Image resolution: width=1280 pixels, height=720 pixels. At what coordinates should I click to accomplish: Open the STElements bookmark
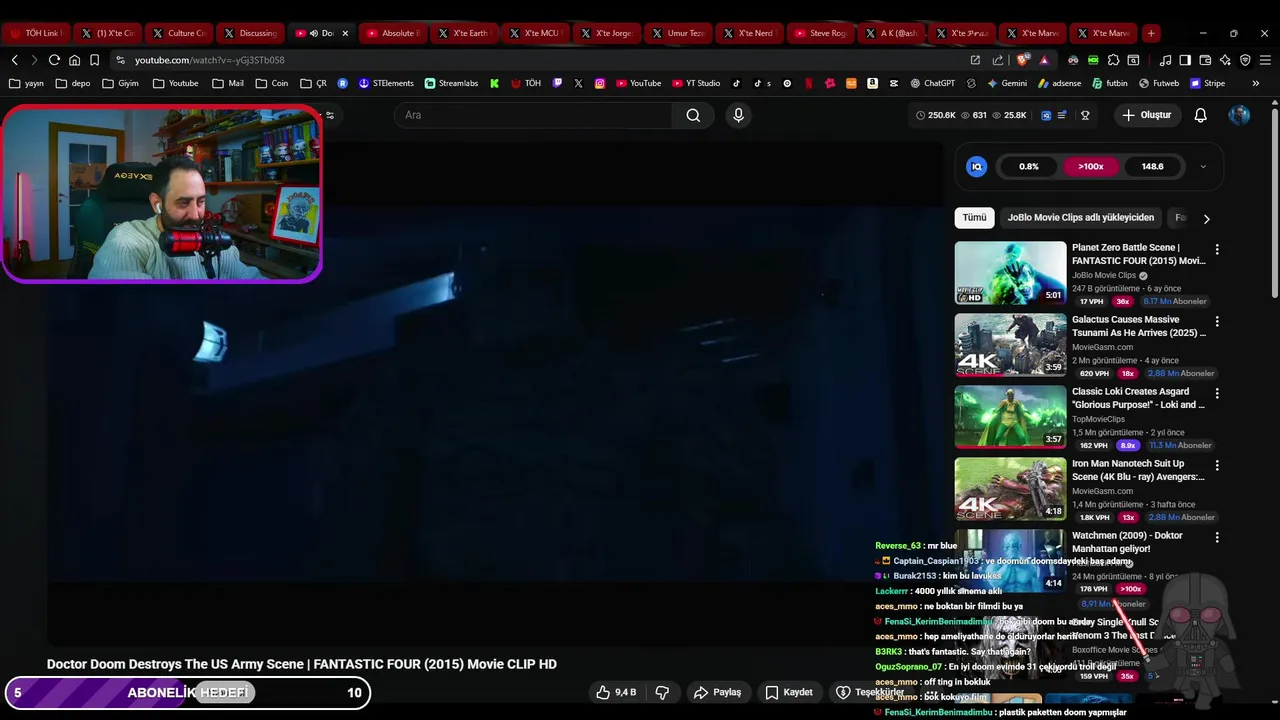[385, 83]
